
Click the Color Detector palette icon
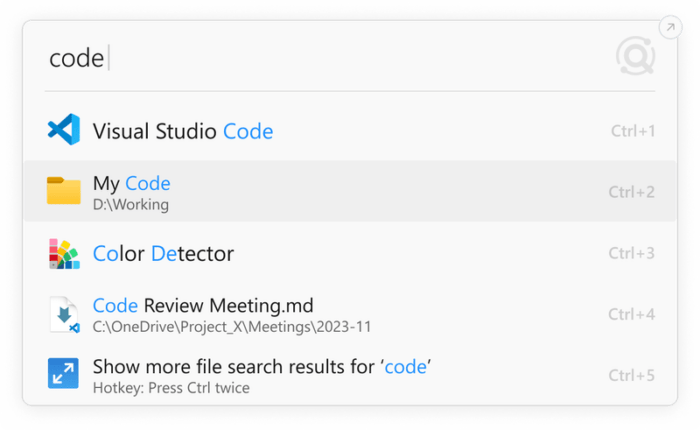tap(64, 253)
